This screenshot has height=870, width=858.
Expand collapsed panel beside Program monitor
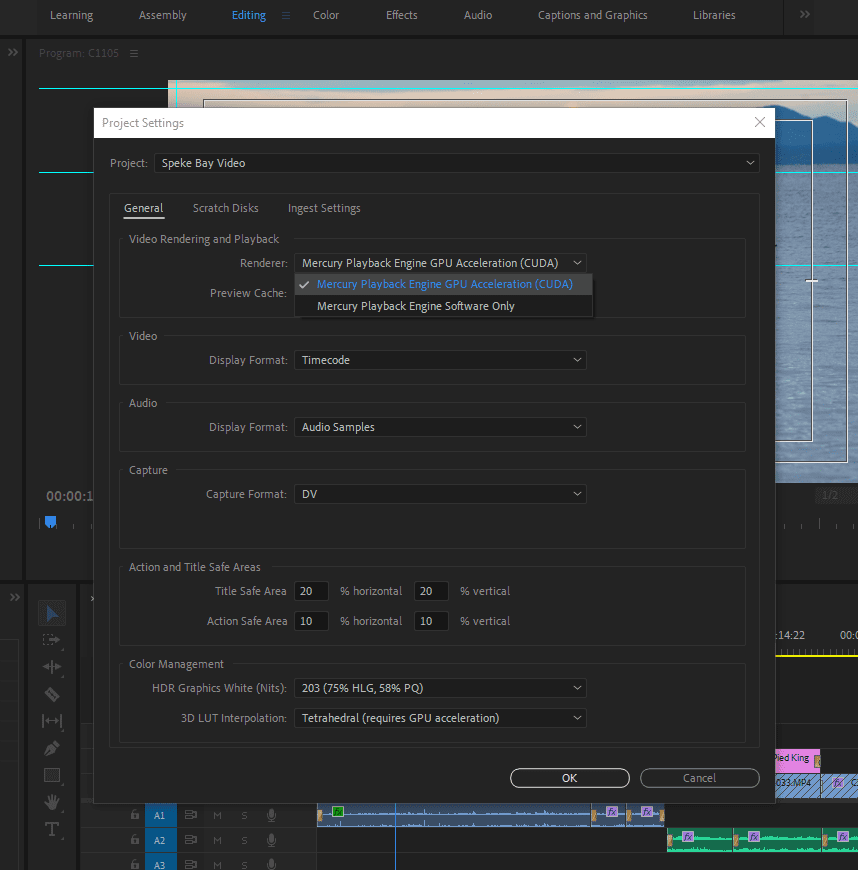coord(13,52)
